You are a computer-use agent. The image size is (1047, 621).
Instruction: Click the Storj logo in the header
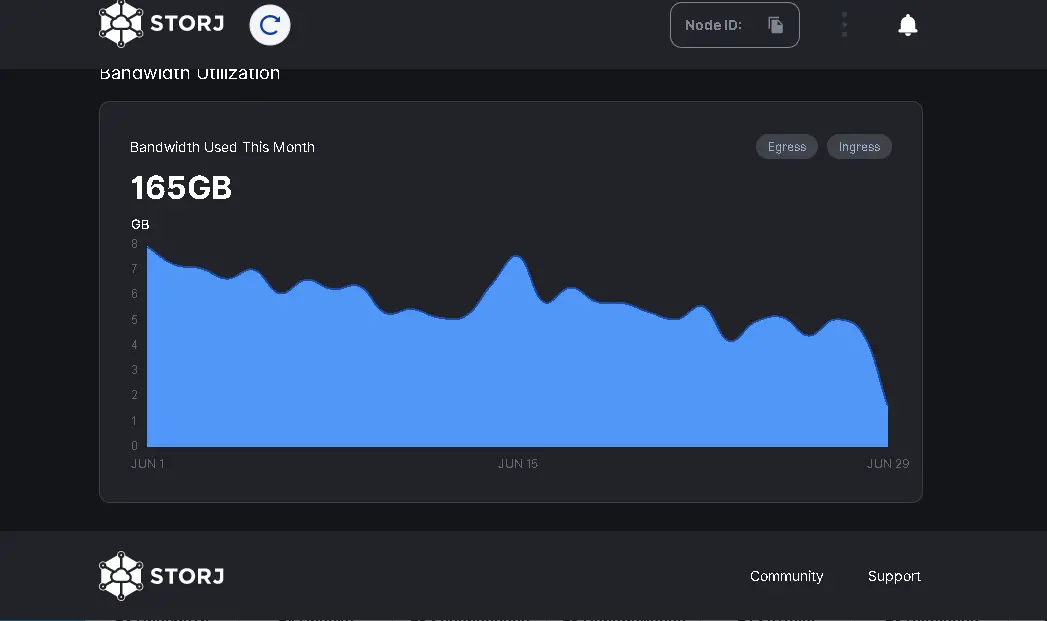point(160,24)
